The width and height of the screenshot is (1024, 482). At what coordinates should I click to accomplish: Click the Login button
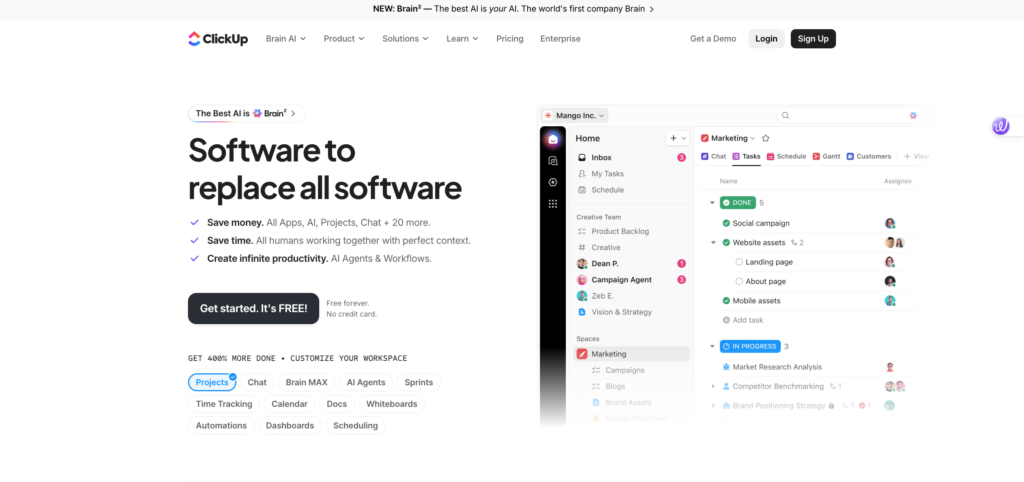[766, 39]
